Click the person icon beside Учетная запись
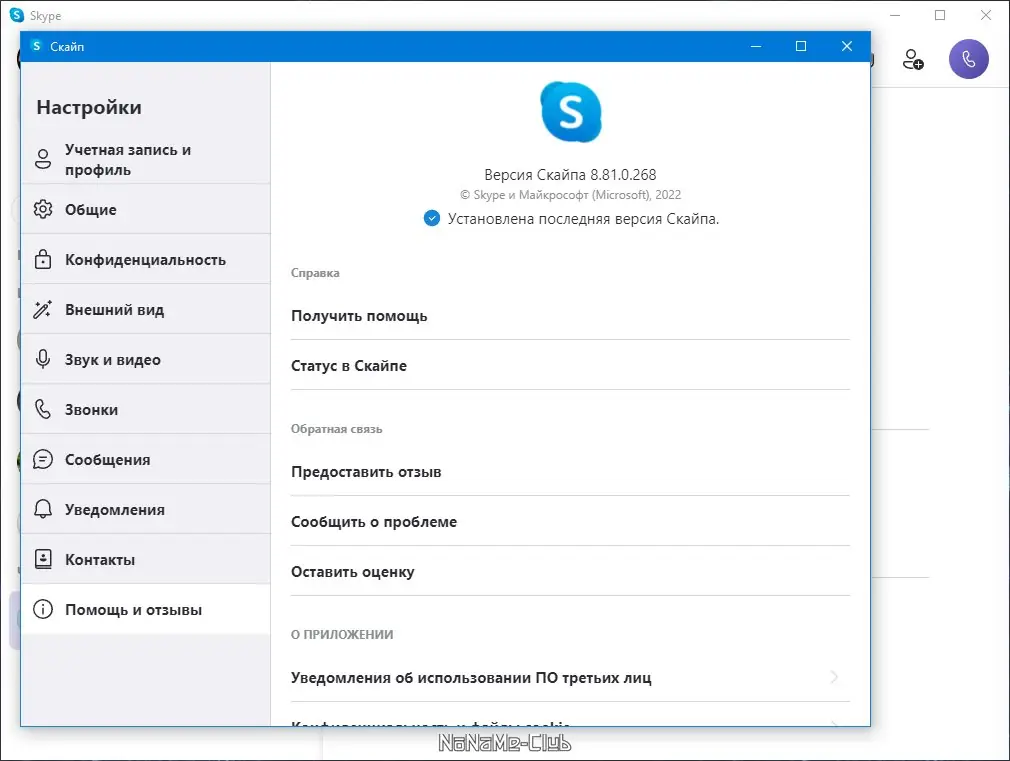The height and width of the screenshot is (761, 1010). (x=43, y=159)
